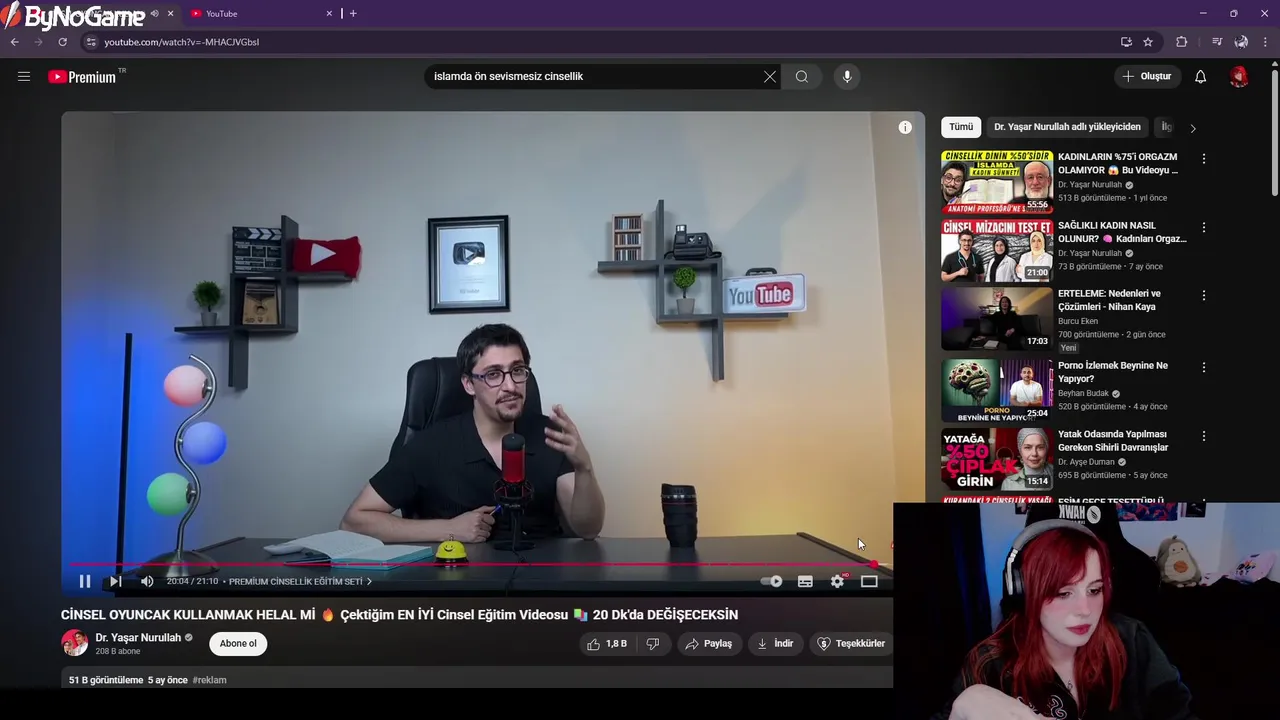Close the YouTube browser tab

pos(329,14)
